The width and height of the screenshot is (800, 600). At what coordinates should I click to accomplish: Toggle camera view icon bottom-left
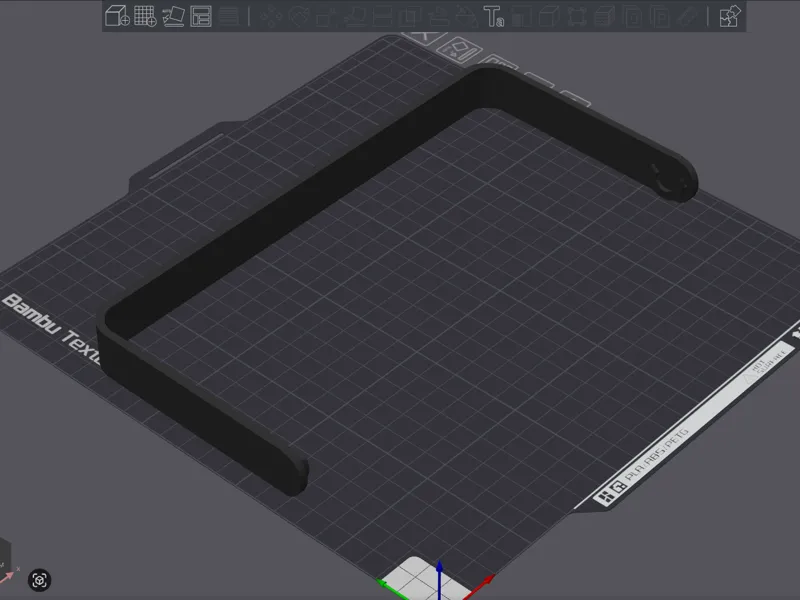coord(39,580)
